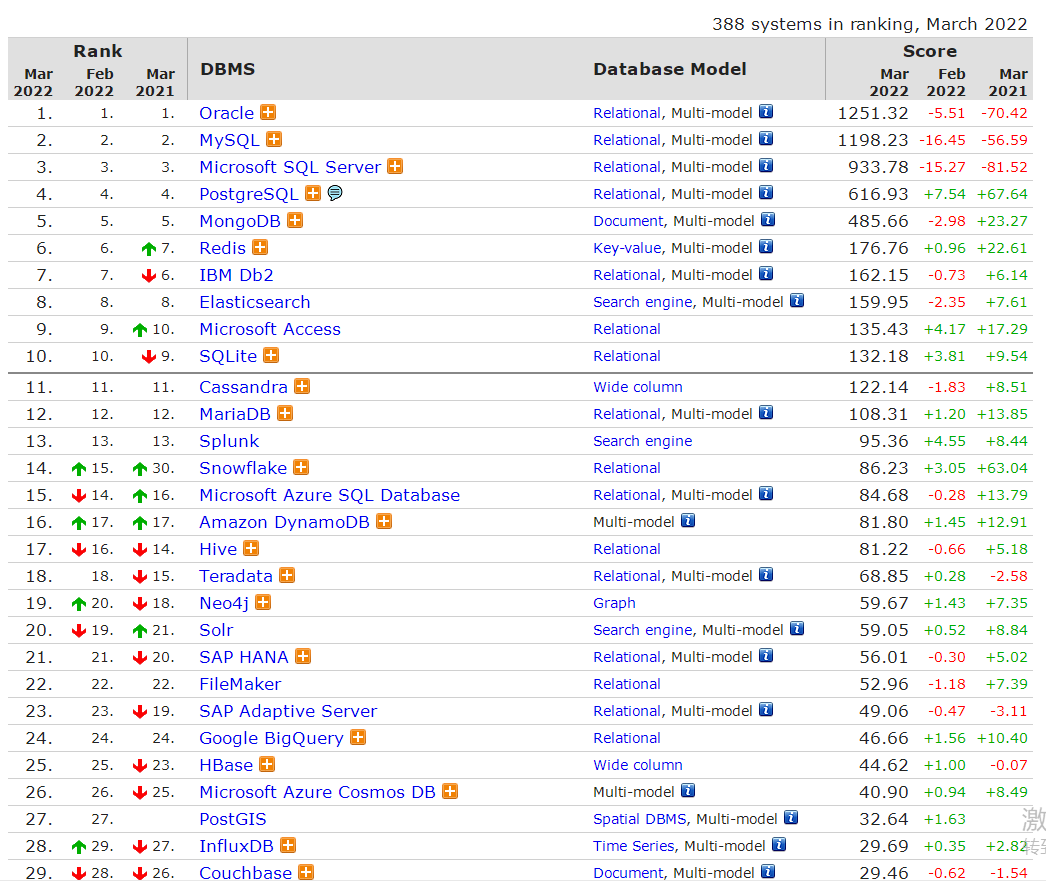The image size is (1046, 881).
Task: Click the plus icon next to Hive
Action: point(251,548)
